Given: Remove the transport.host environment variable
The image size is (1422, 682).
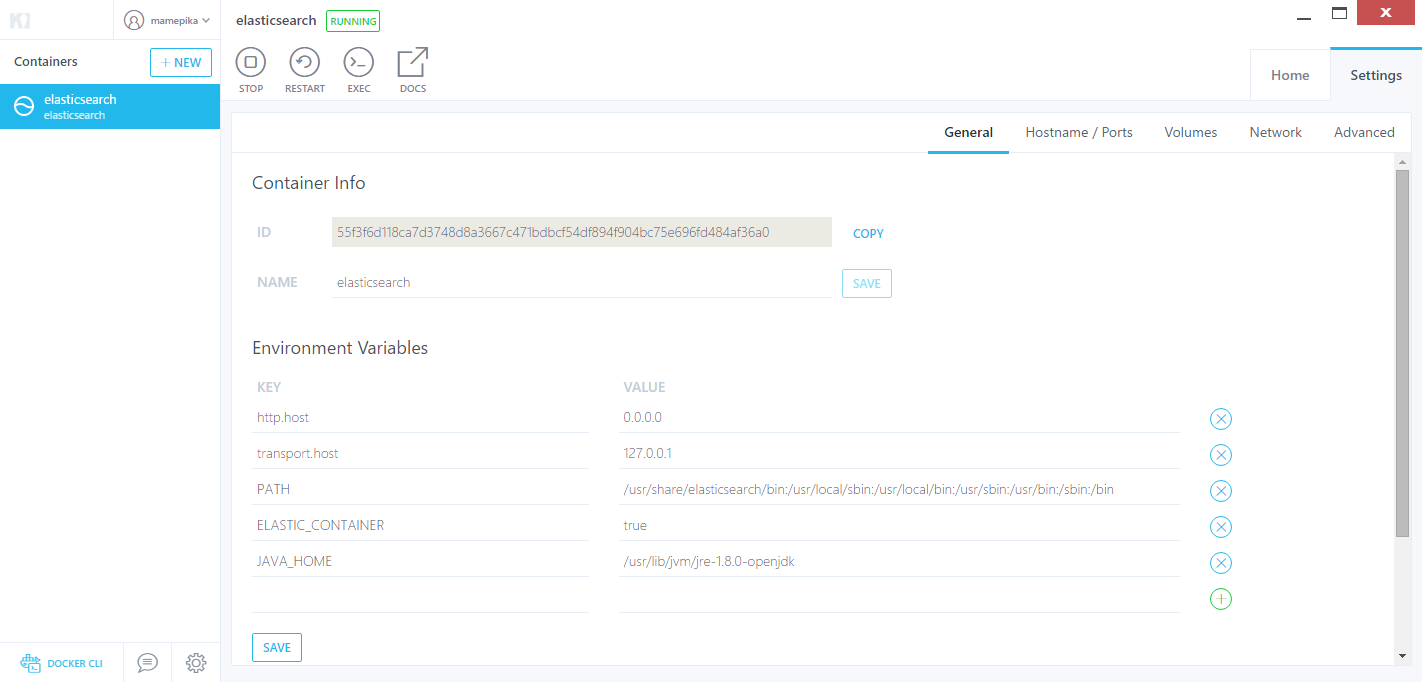Looking at the screenshot, I should pos(1220,455).
